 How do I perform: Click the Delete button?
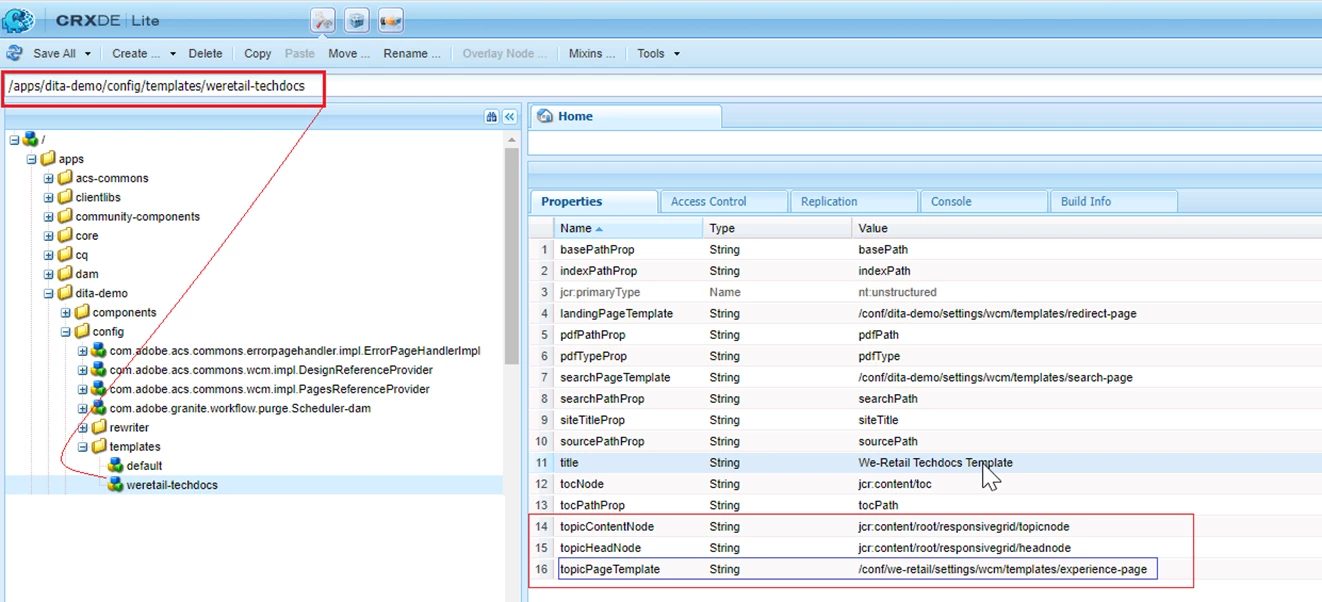click(x=206, y=54)
